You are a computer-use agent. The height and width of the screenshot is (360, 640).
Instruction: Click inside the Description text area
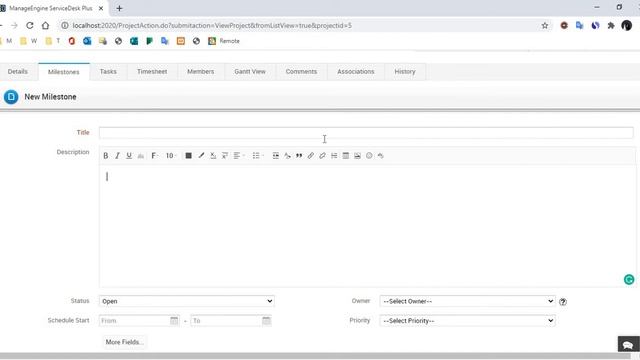click(x=367, y=226)
